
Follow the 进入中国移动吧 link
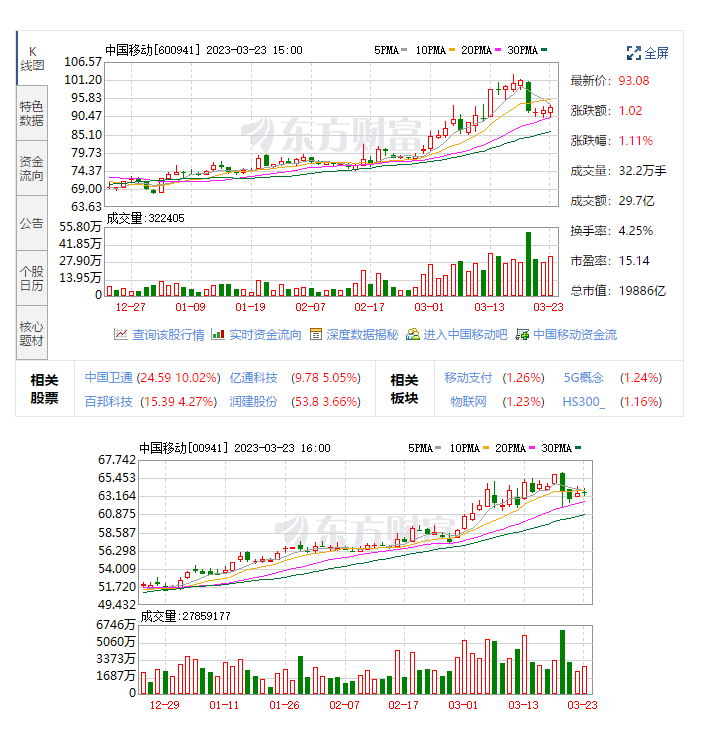465,335
